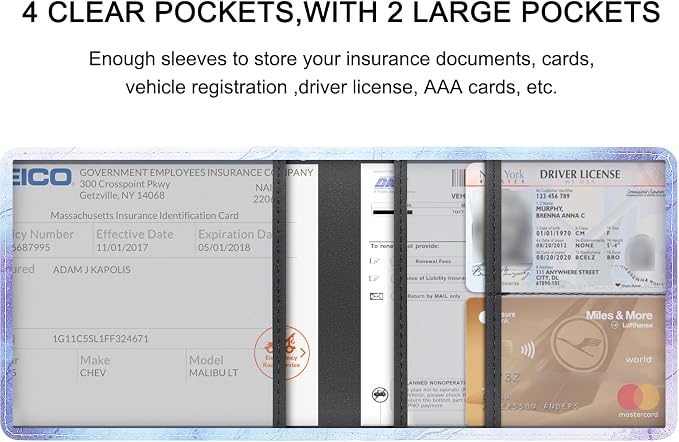The width and height of the screenshot is (679, 442).
Task: Click 'Renewal Fees' on registration form
Action: [x=433, y=261]
